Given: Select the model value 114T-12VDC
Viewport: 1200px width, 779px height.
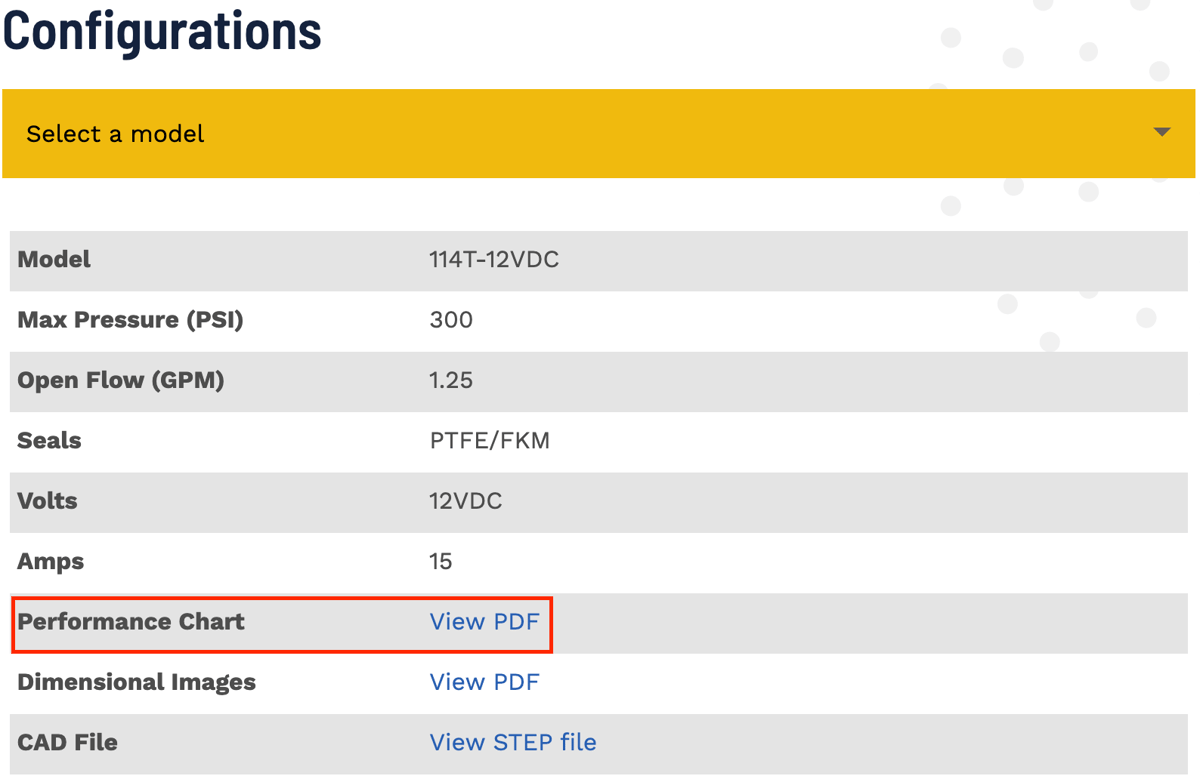Looking at the screenshot, I should click(x=494, y=260).
